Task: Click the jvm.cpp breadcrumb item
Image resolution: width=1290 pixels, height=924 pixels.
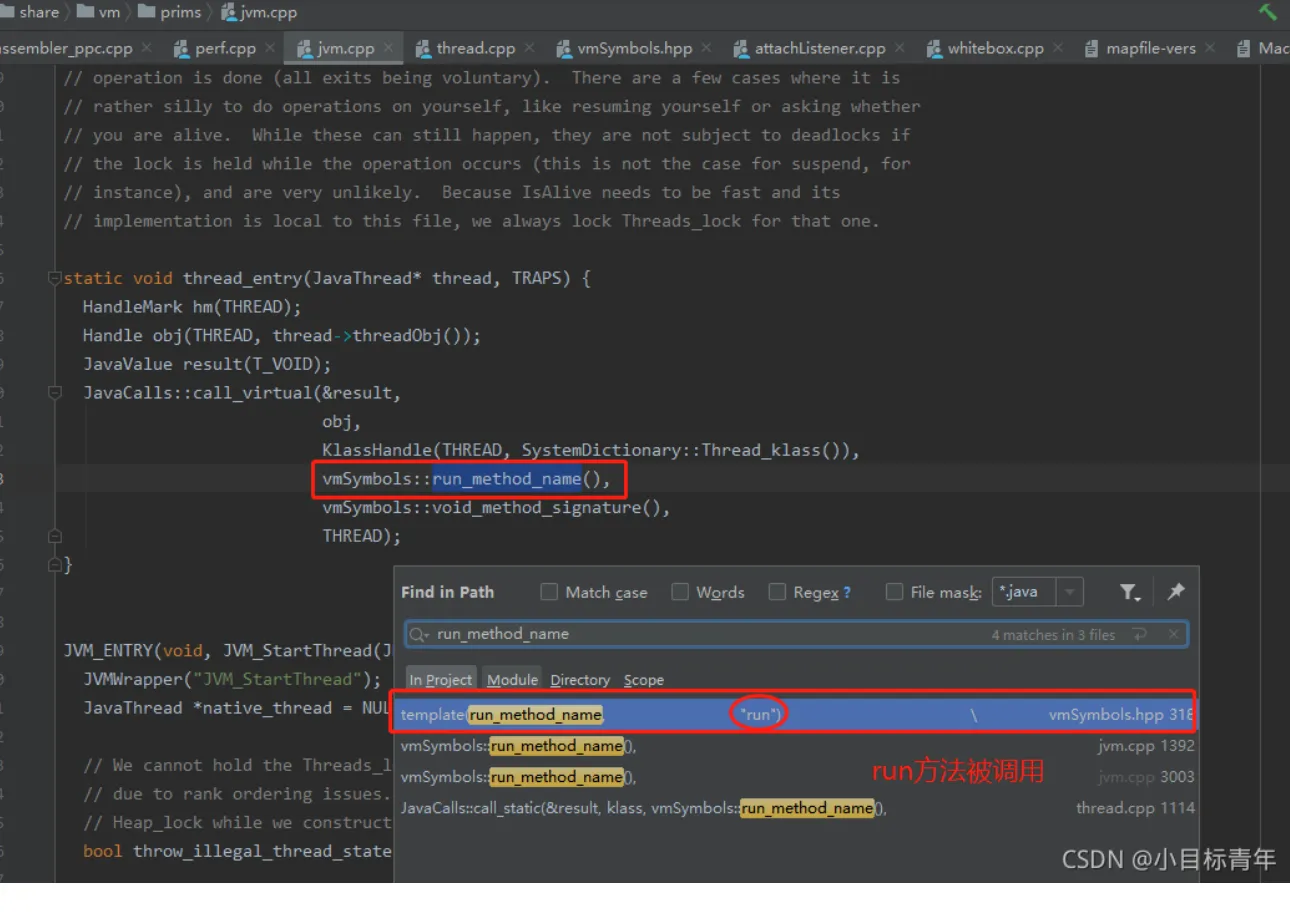Action: pyautogui.click(x=259, y=12)
